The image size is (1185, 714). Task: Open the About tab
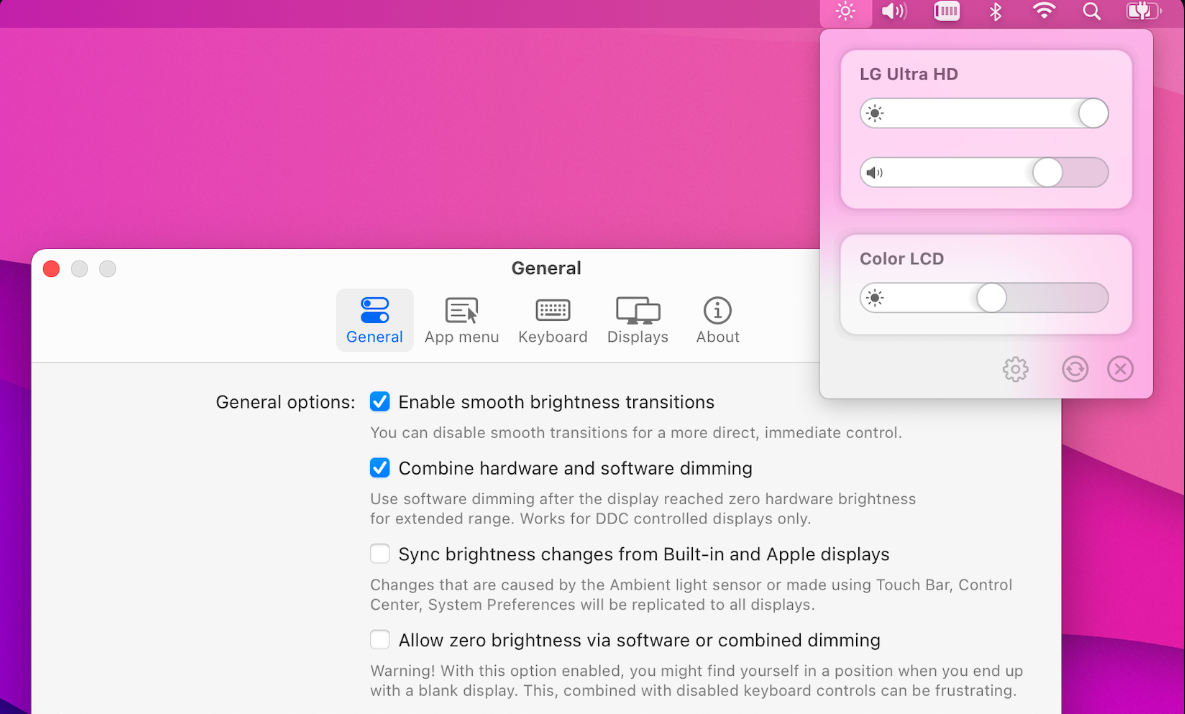click(x=717, y=320)
